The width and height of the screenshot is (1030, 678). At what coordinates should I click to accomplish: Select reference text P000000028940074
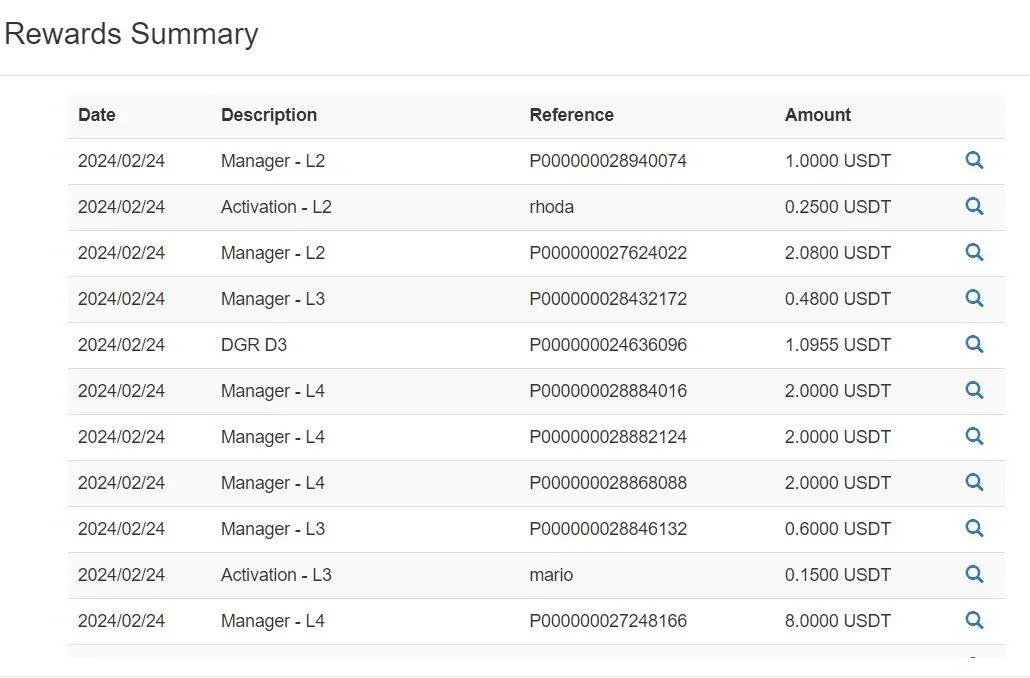pos(608,161)
